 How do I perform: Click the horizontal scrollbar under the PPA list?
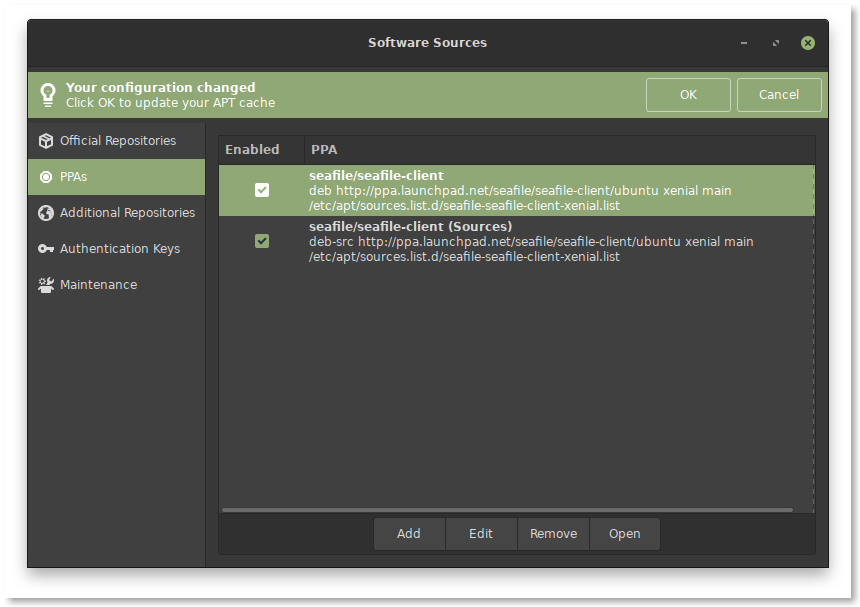(507, 510)
